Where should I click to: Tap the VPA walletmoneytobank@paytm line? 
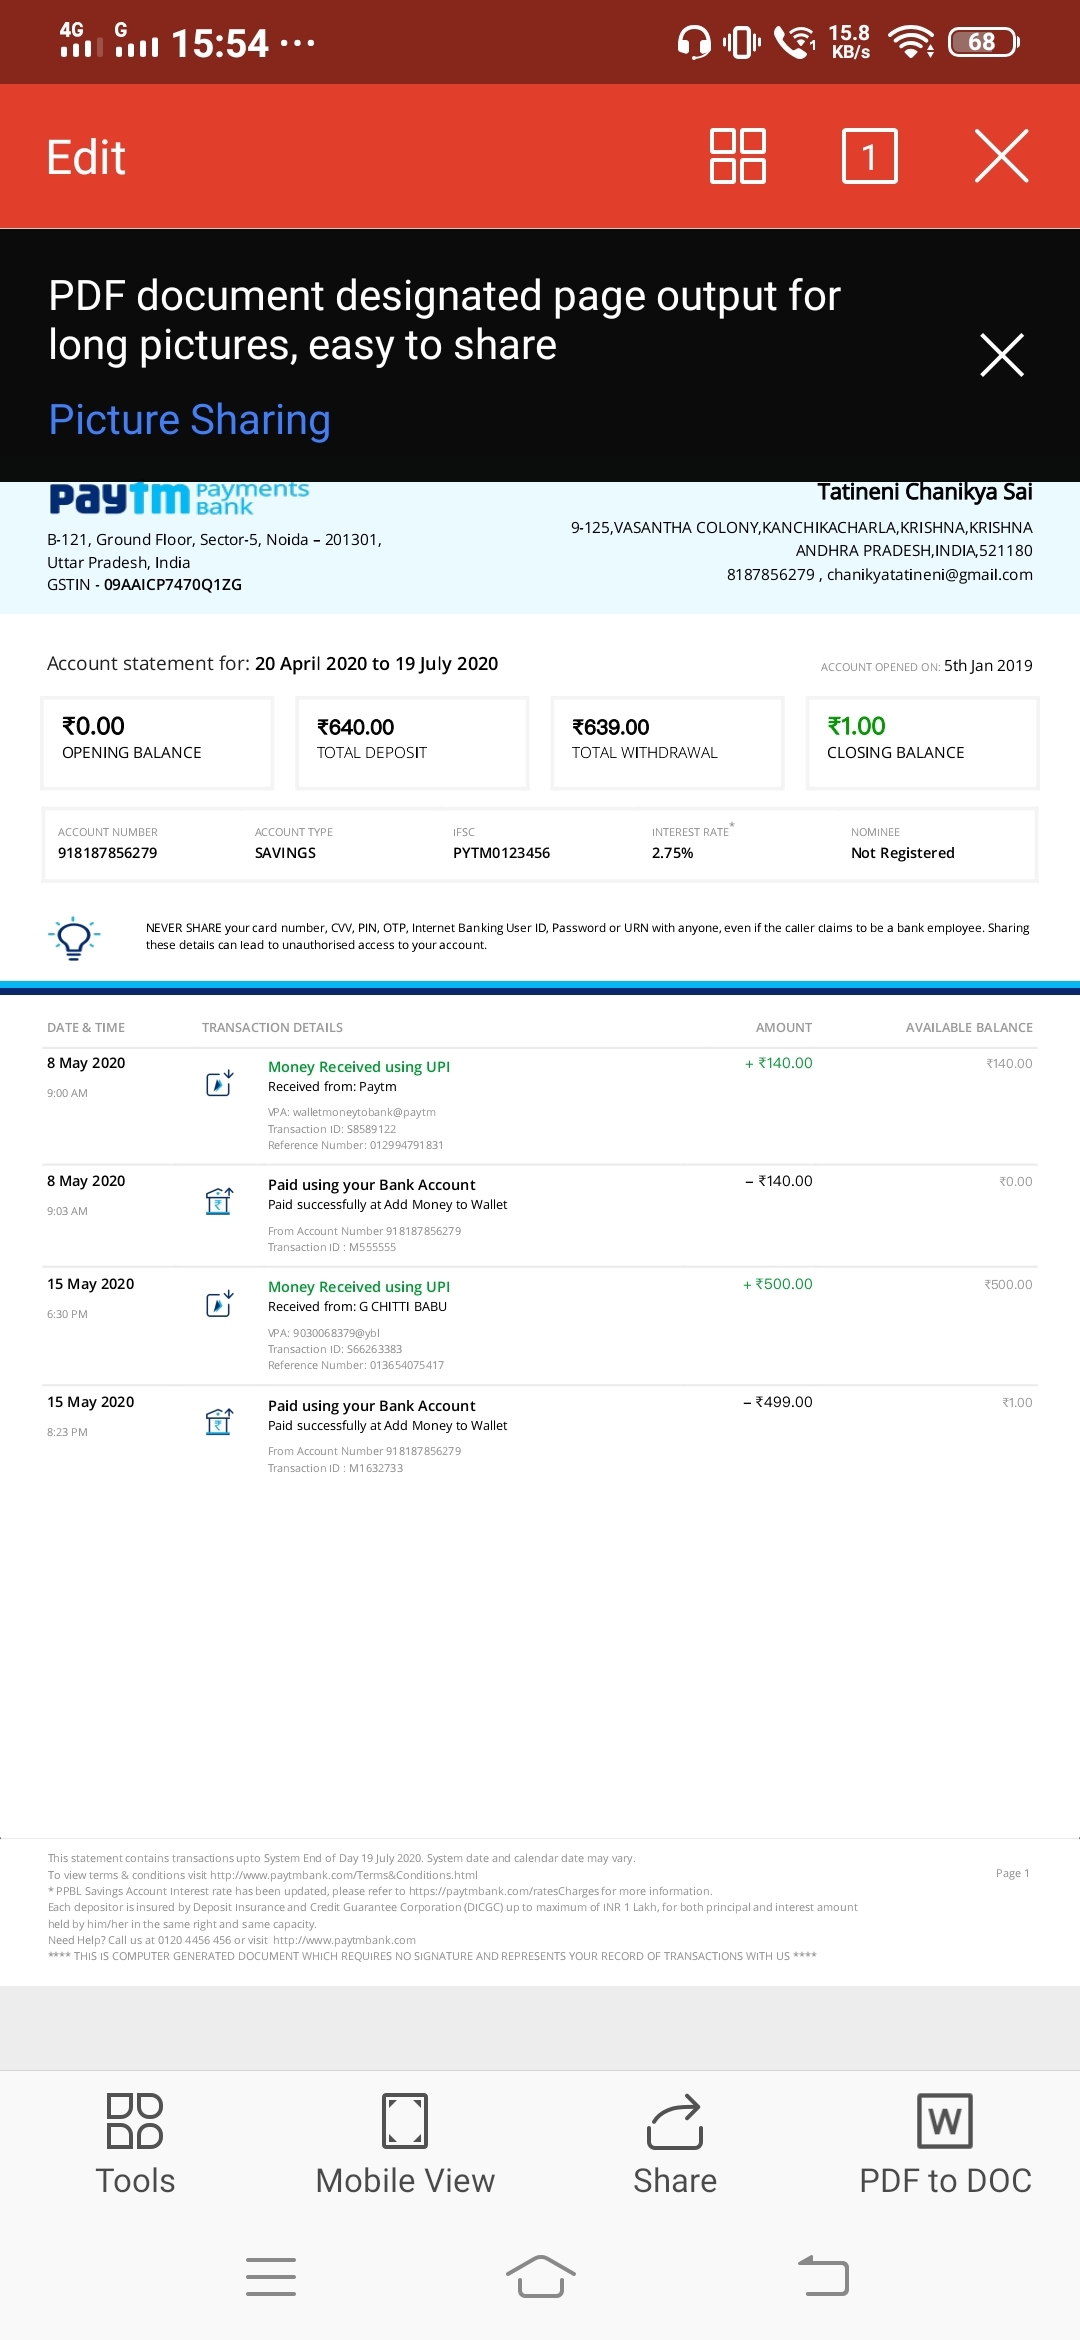tap(352, 1112)
